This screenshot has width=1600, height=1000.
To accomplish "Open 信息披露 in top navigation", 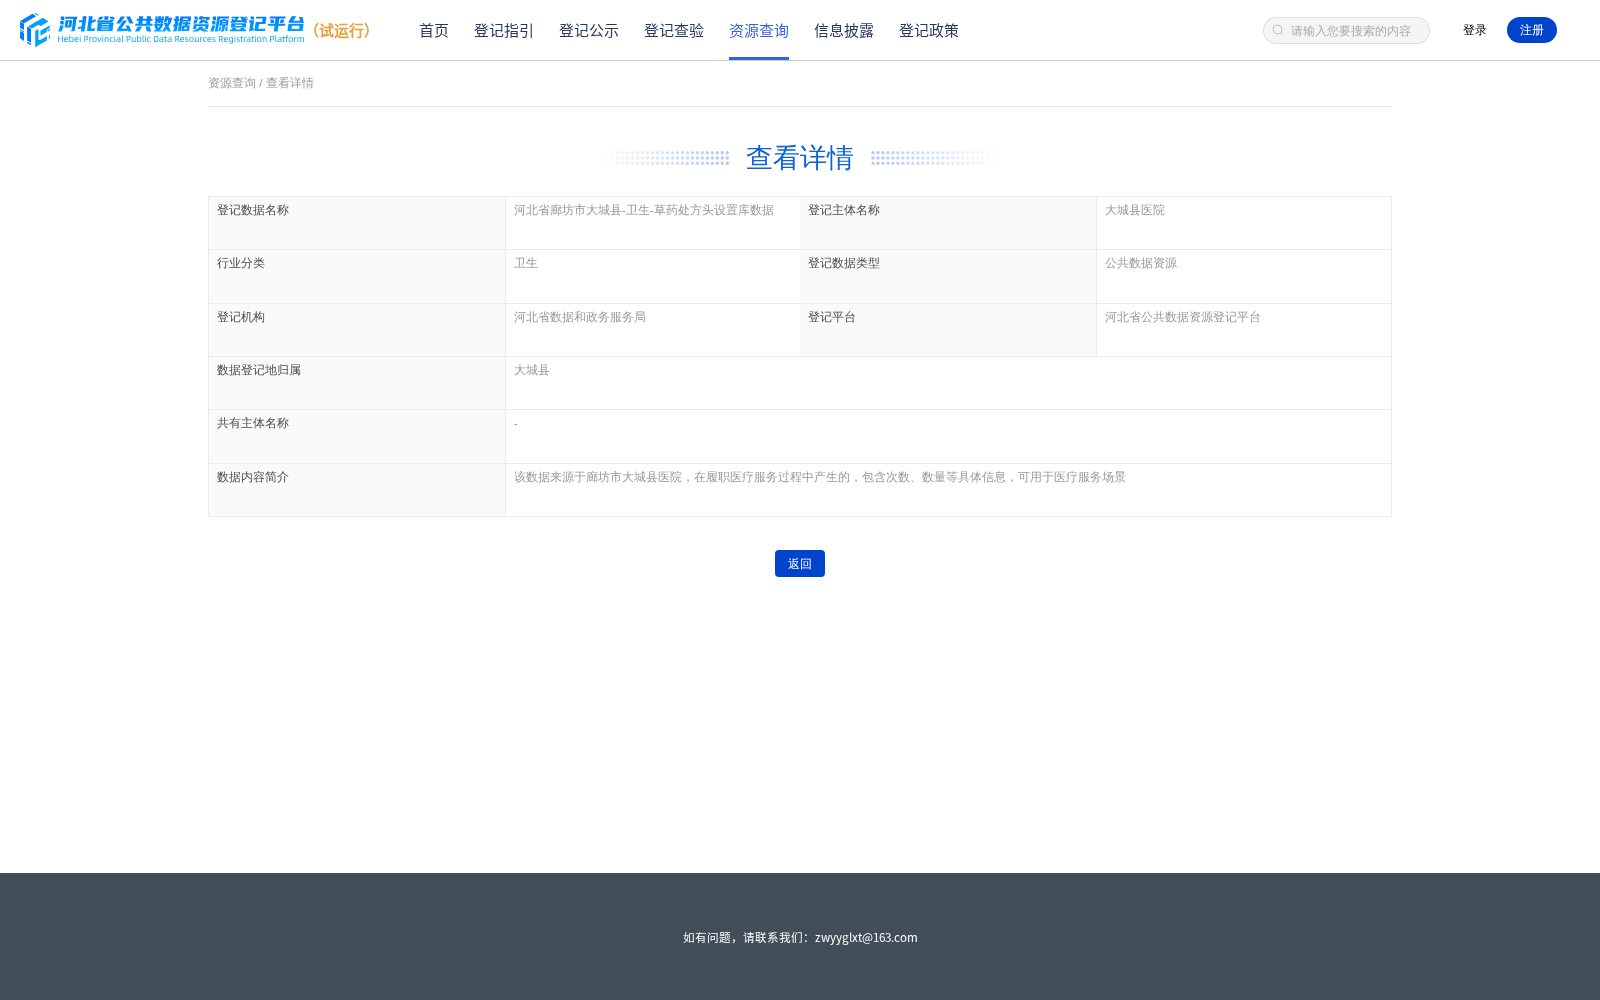I will [x=844, y=31].
